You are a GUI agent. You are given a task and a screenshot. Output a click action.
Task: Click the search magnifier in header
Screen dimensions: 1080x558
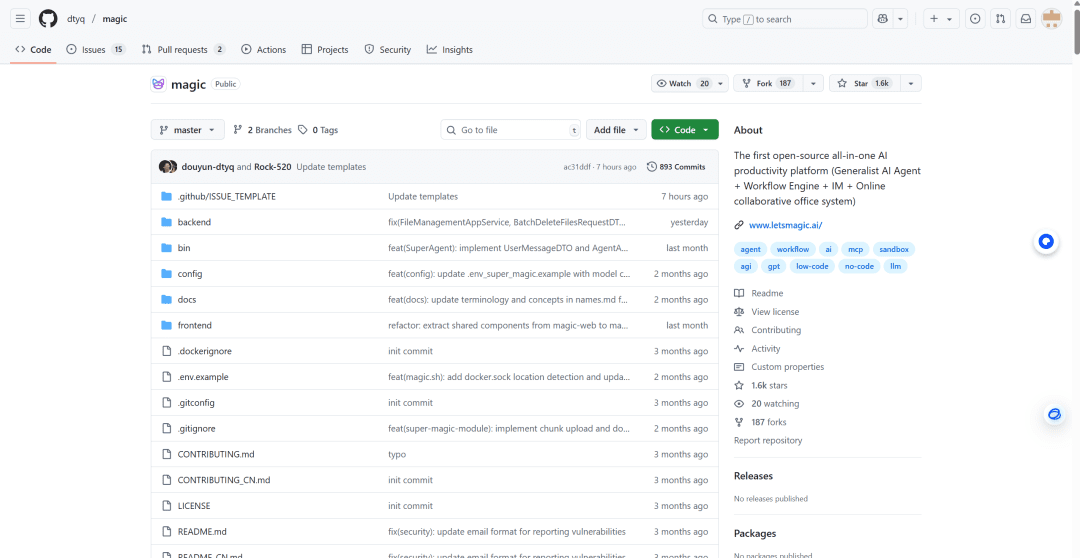713,19
